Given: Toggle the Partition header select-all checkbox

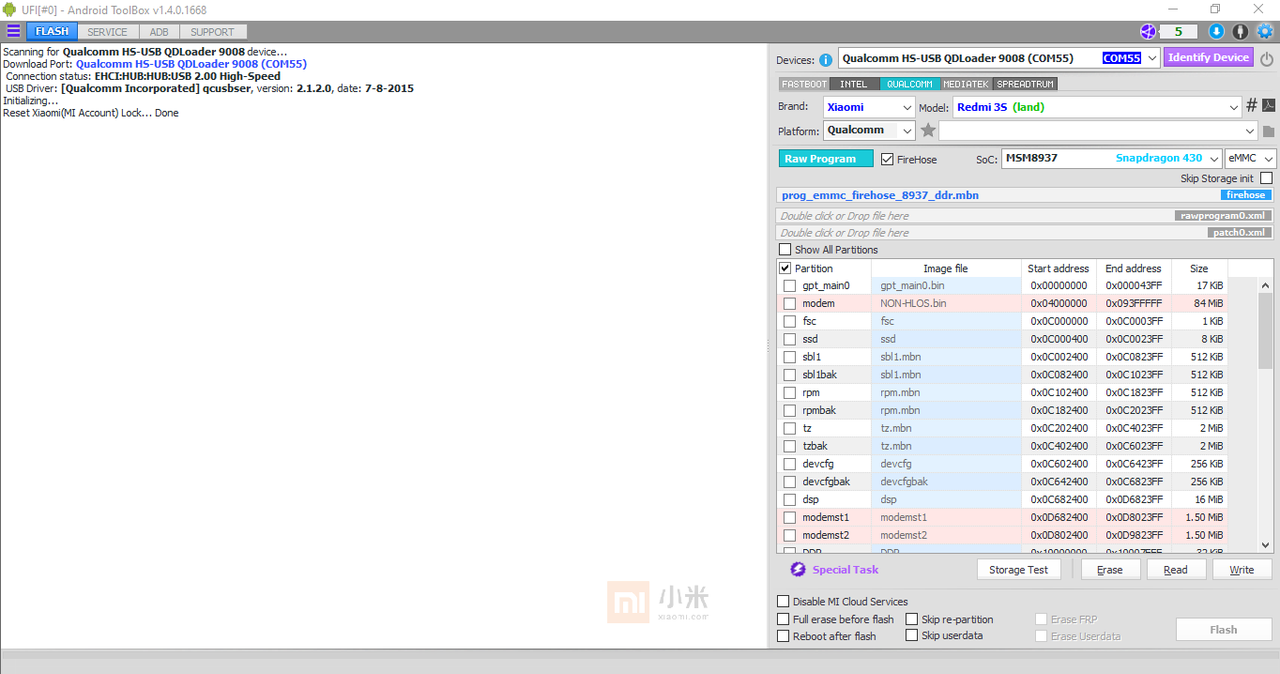Looking at the screenshot, I should (x=785, y=268).
